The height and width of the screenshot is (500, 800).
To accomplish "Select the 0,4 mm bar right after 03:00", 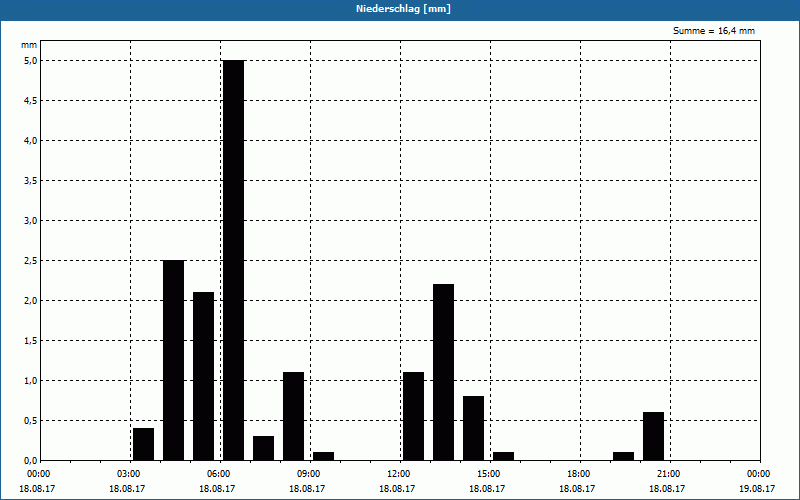I will pyautogui.click(x=143, y=444).
